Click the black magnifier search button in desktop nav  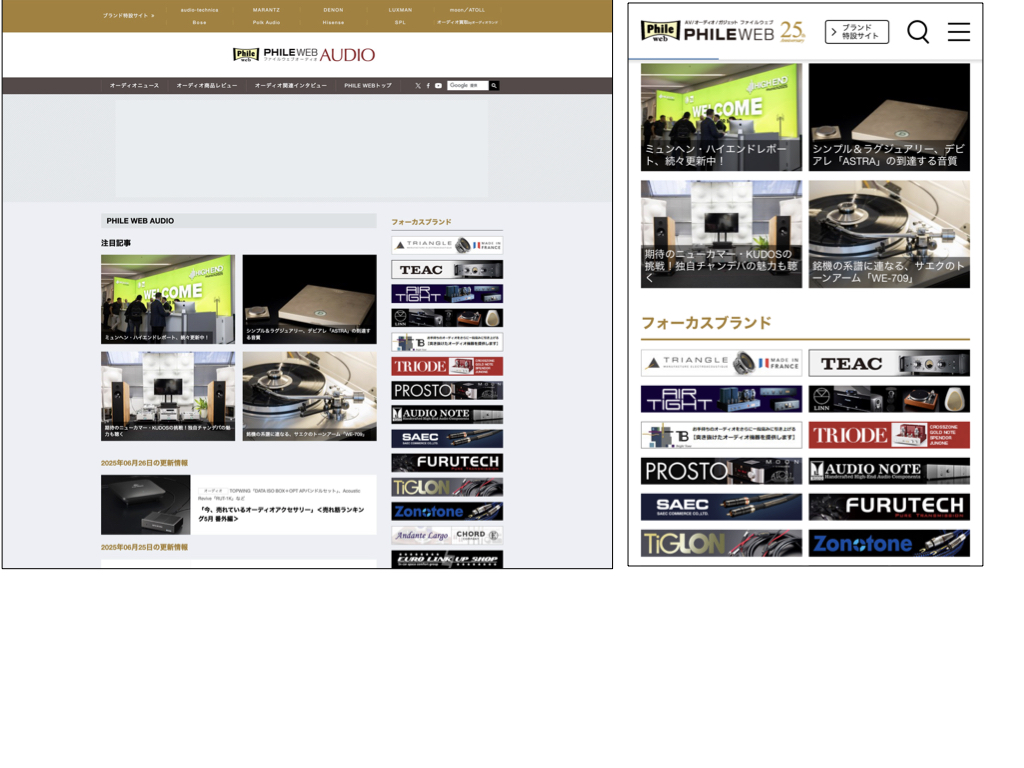click(494, 86)
